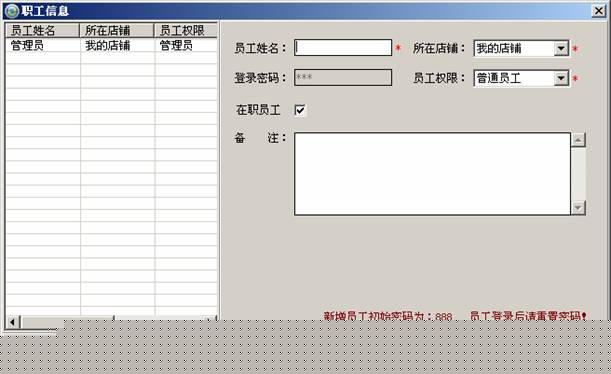
Task: Click the 登录密码: field label
Action: tap(260, 78)
